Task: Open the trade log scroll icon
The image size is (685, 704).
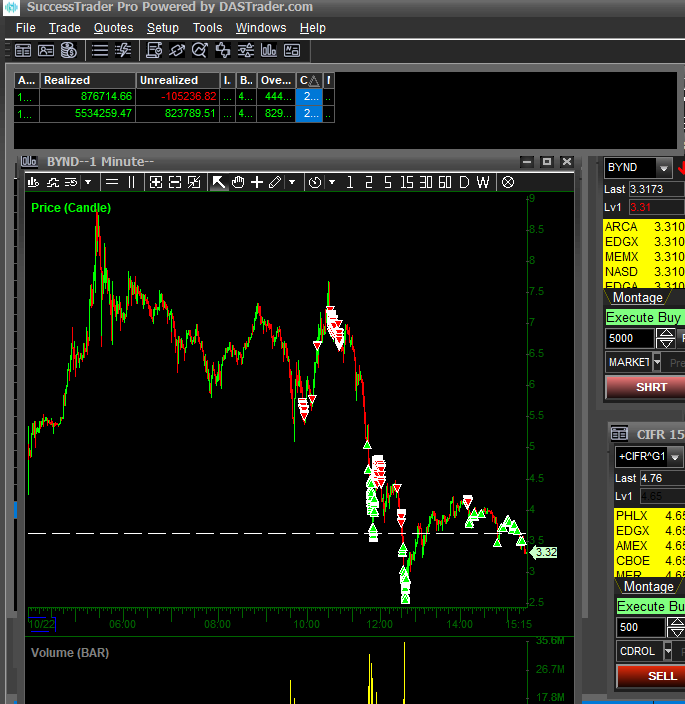Action: (154, 51)
